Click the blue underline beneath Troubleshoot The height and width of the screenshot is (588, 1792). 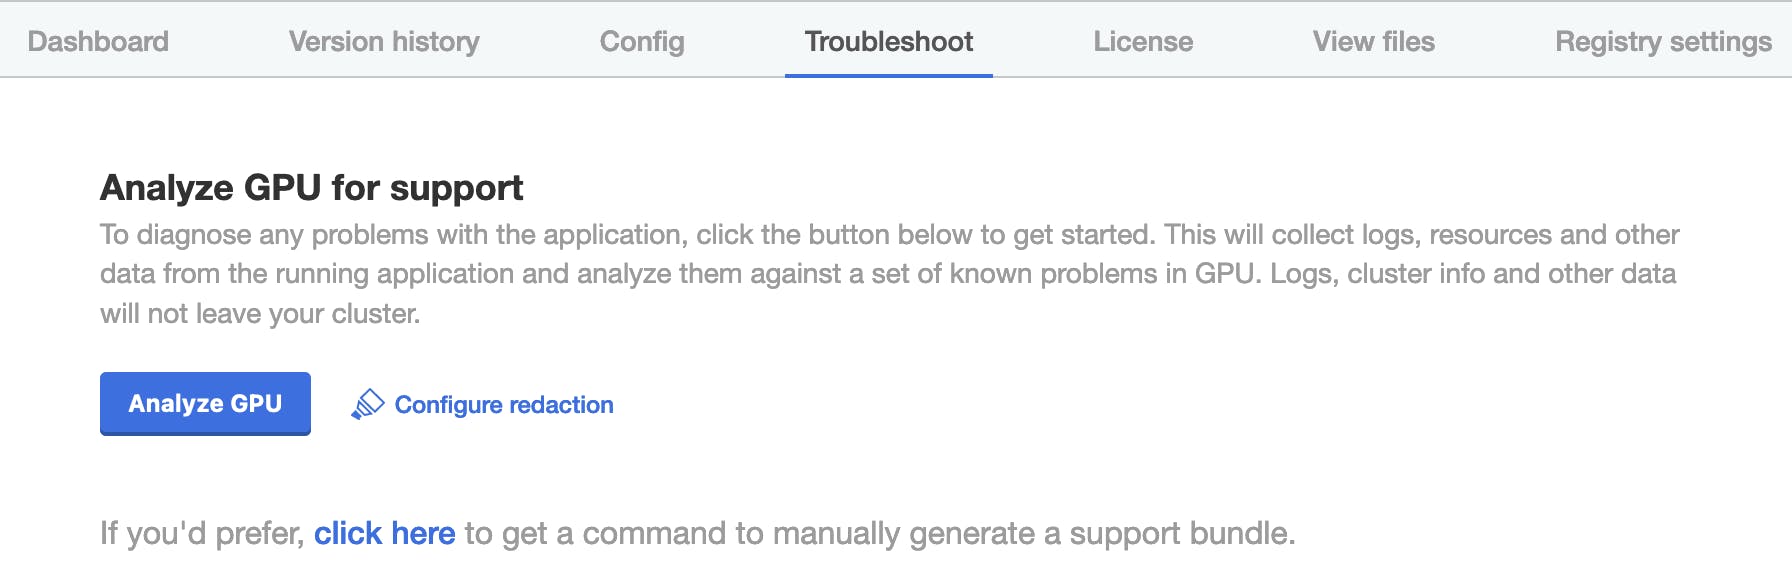pyautogui.click(x=888, y=75)
